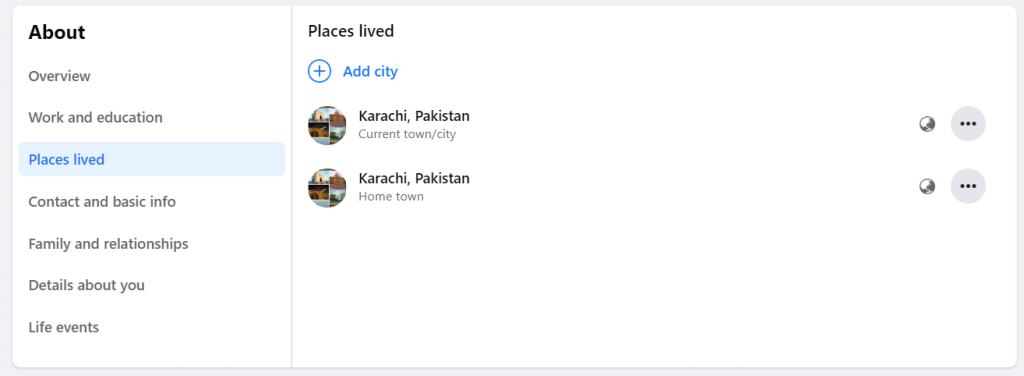Open the 'Karachi, Pakistan' home town link
Viewport: 1024px width, 376px height.
point(414,179)
